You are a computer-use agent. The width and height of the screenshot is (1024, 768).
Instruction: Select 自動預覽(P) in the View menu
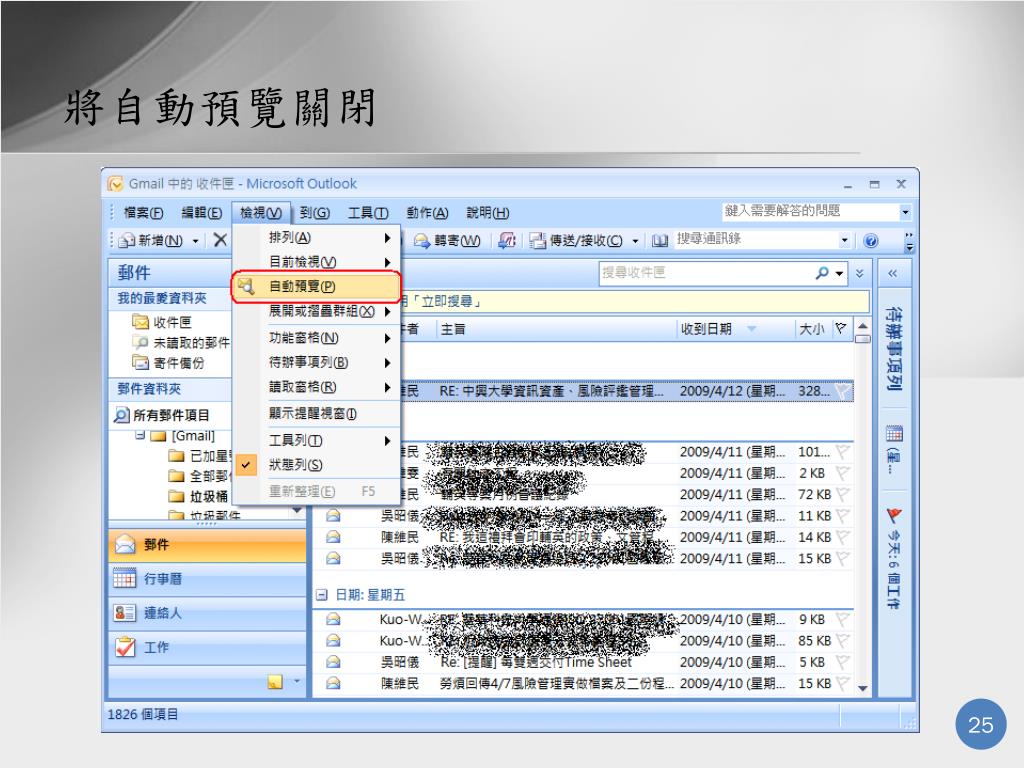coord(316,286)
